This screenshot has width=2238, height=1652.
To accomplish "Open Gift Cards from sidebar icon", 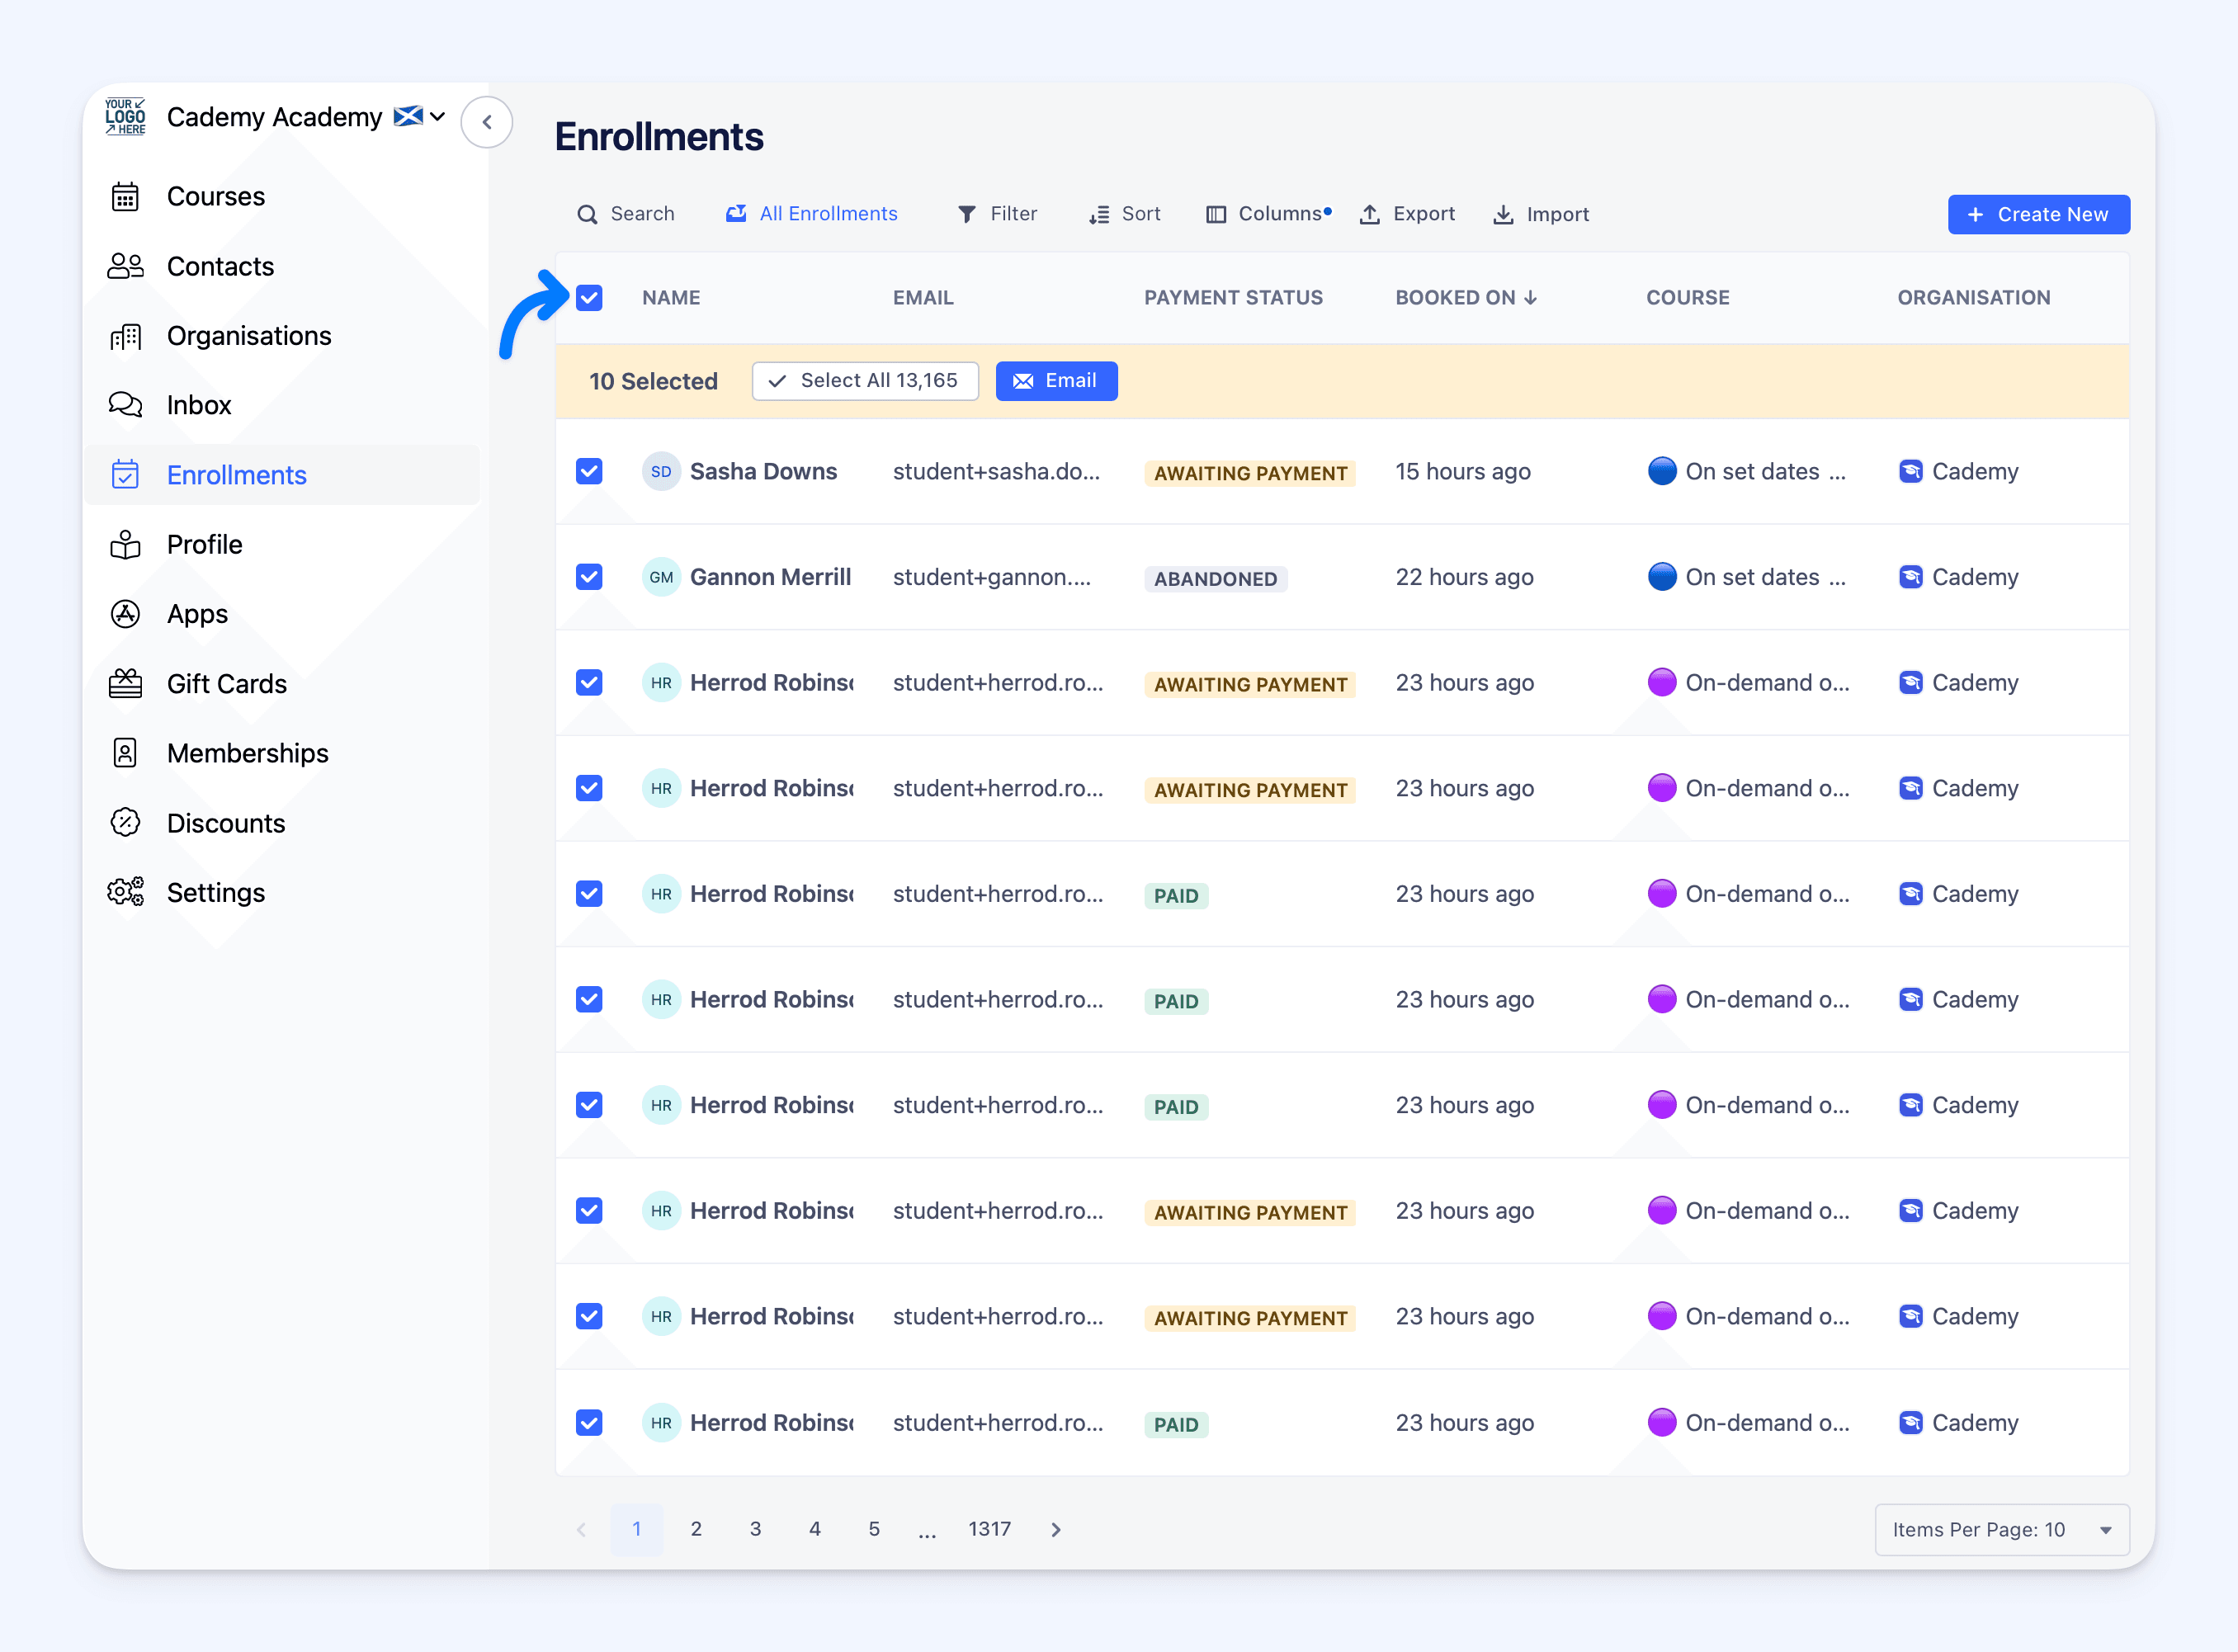I will coord(125,684).
